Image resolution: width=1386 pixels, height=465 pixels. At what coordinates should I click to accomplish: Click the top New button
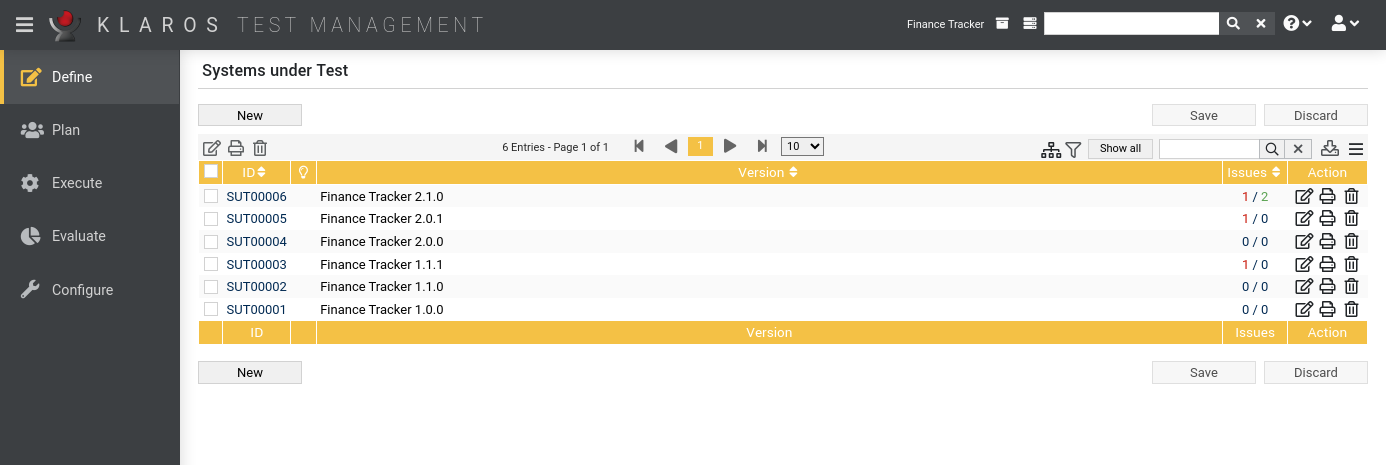tap(250, 115)
